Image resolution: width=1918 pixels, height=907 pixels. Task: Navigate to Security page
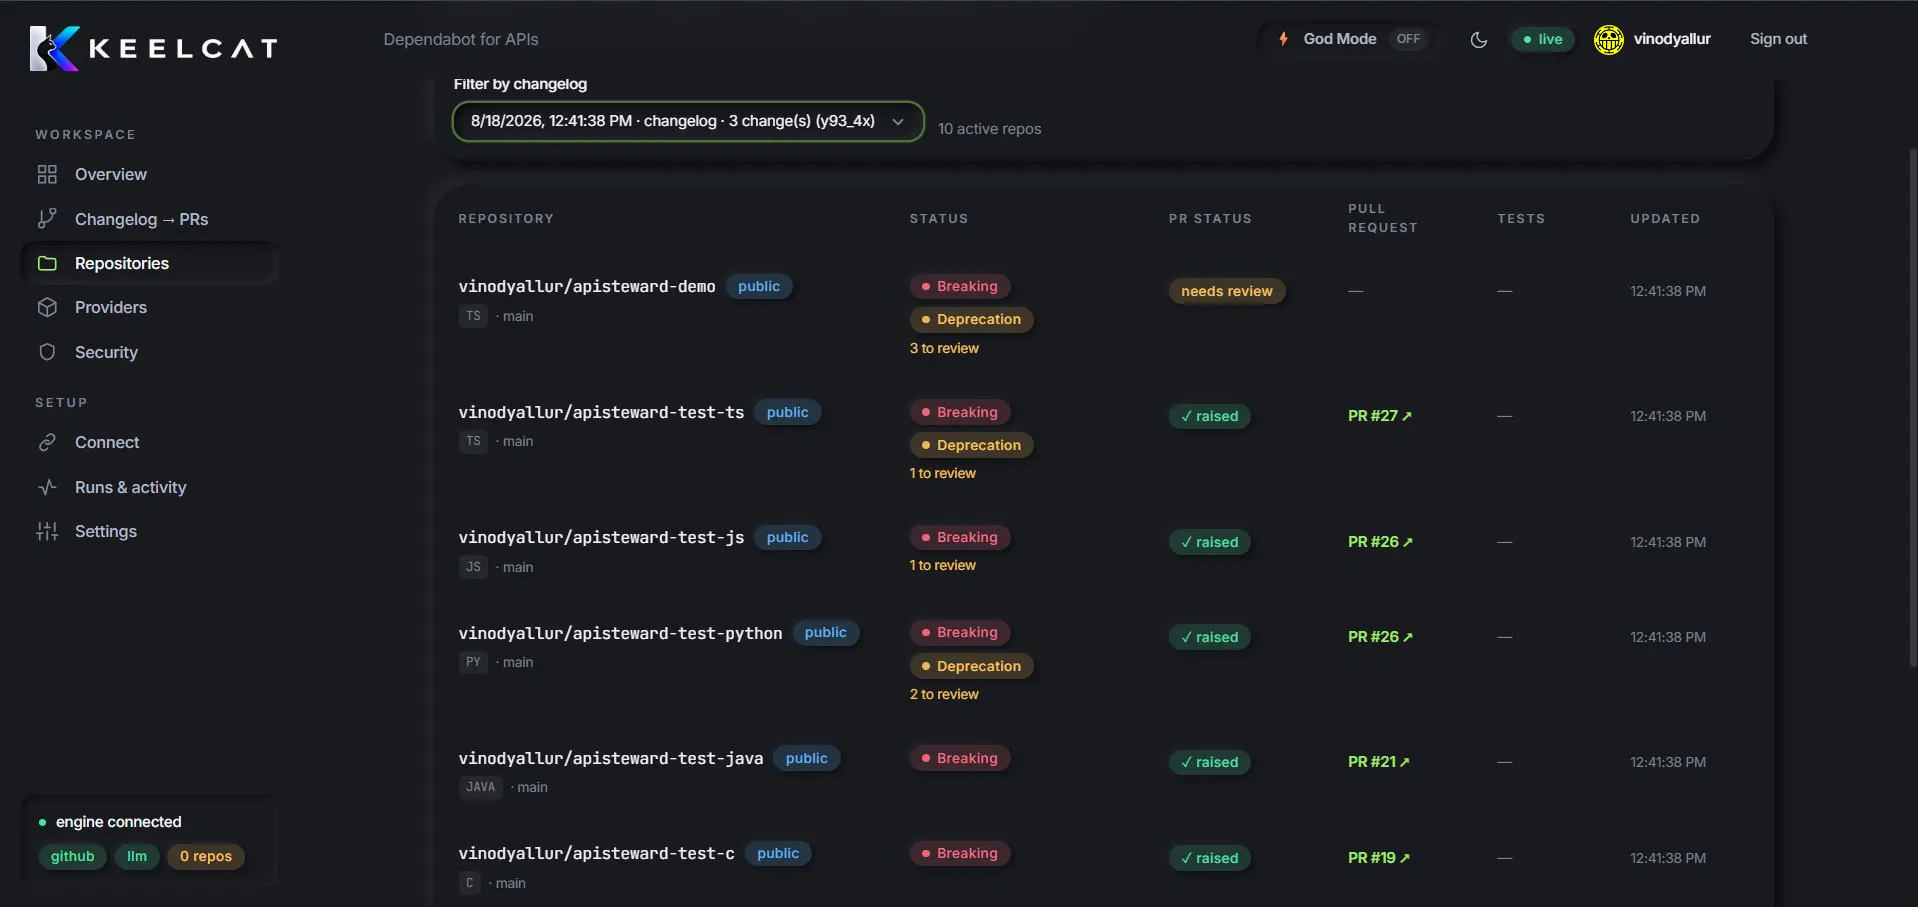point(106,352)
